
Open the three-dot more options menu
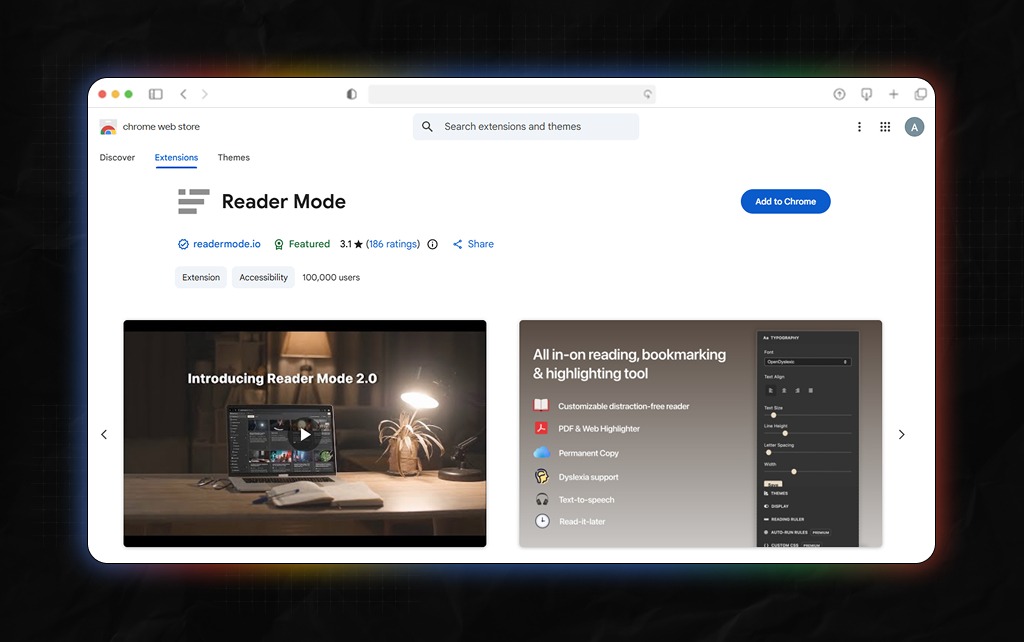pyautogui.click(x=859, y=127)
